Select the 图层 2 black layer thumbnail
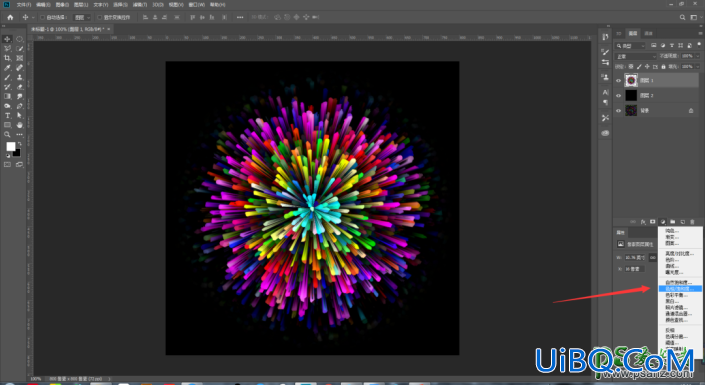705x385 pixels. (631, 95)
